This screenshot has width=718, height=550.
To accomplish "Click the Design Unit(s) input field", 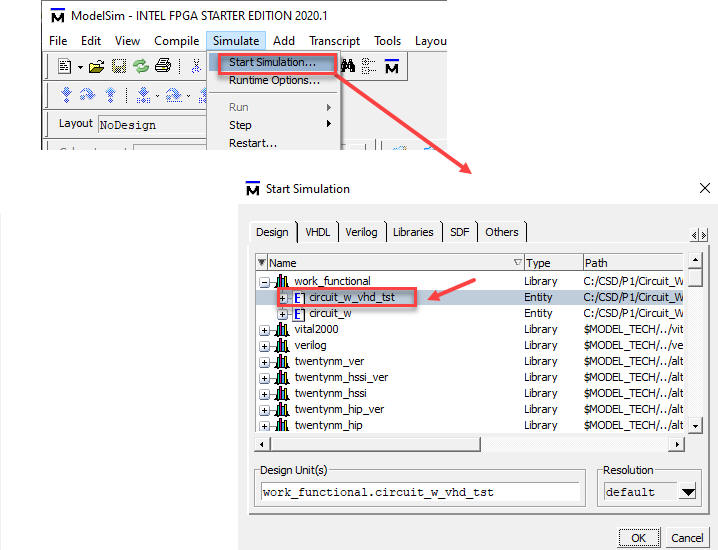I will pyautogui.click(x=420, y=492).
